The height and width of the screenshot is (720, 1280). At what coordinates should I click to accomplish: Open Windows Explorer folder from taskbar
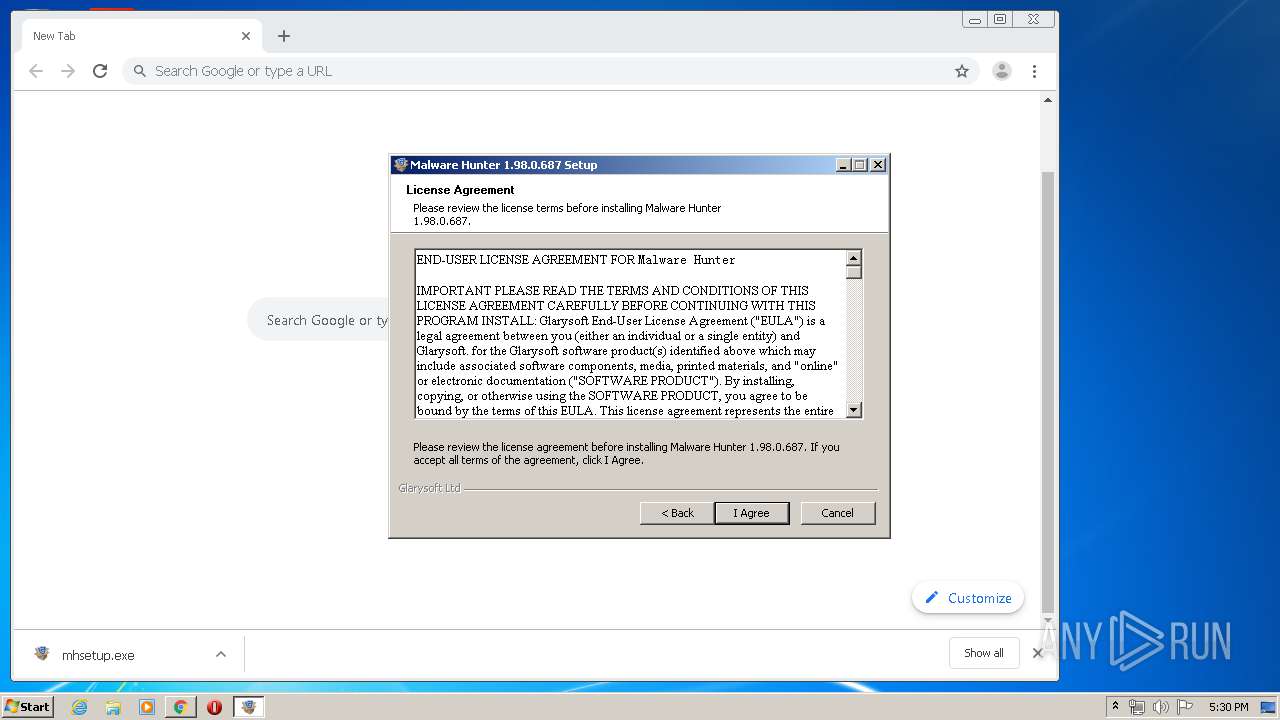pos(113,707)
